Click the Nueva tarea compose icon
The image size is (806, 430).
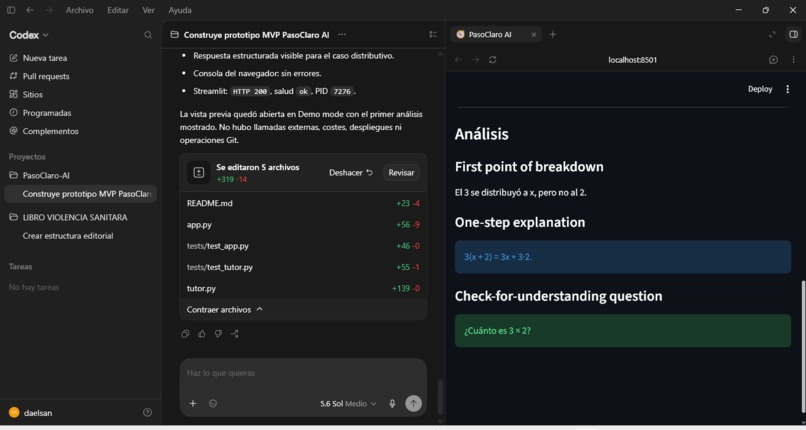[13, 58]
